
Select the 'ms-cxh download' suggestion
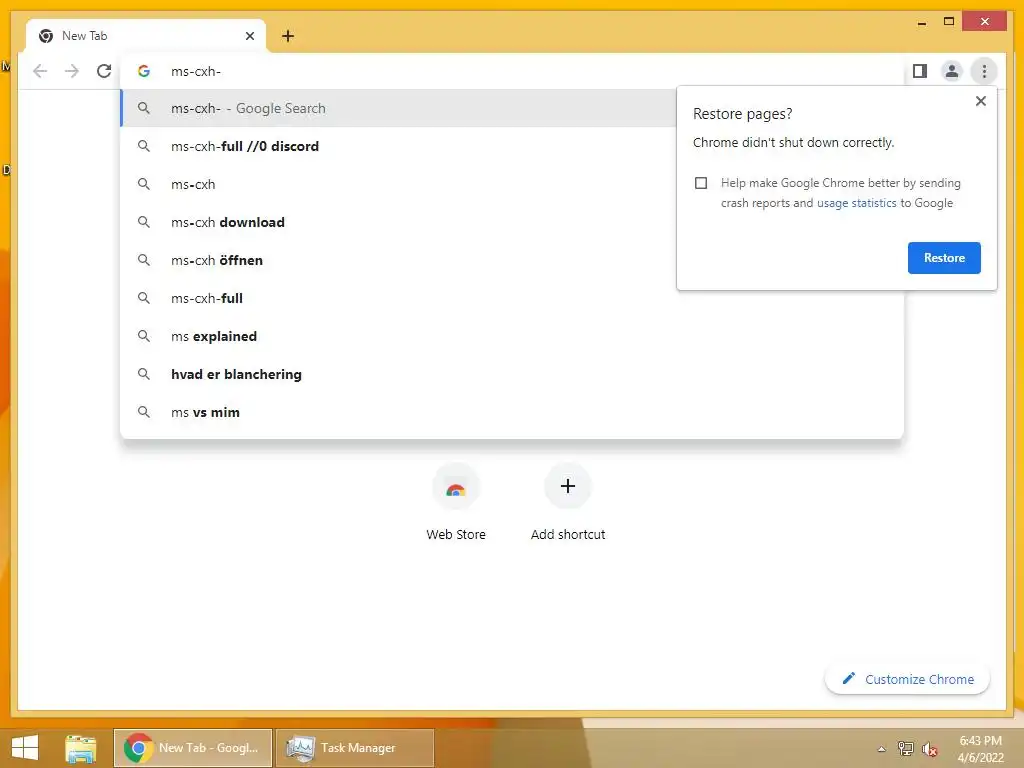tap(398, 222)
